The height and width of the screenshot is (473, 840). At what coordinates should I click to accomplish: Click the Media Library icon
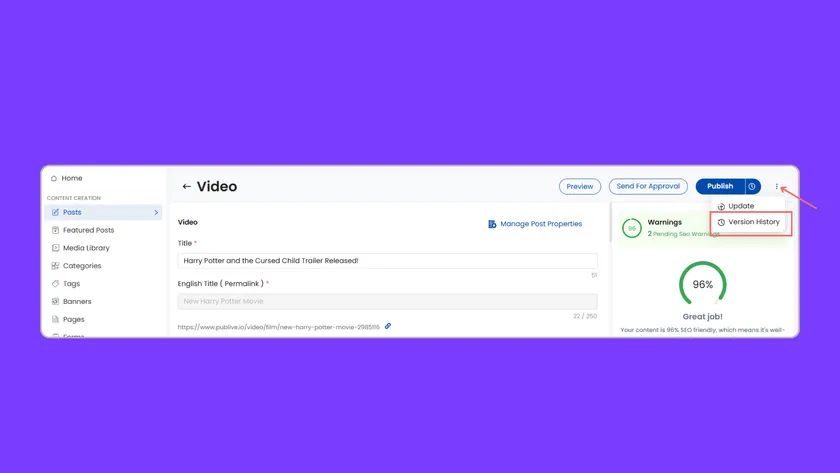coord(55,248)
